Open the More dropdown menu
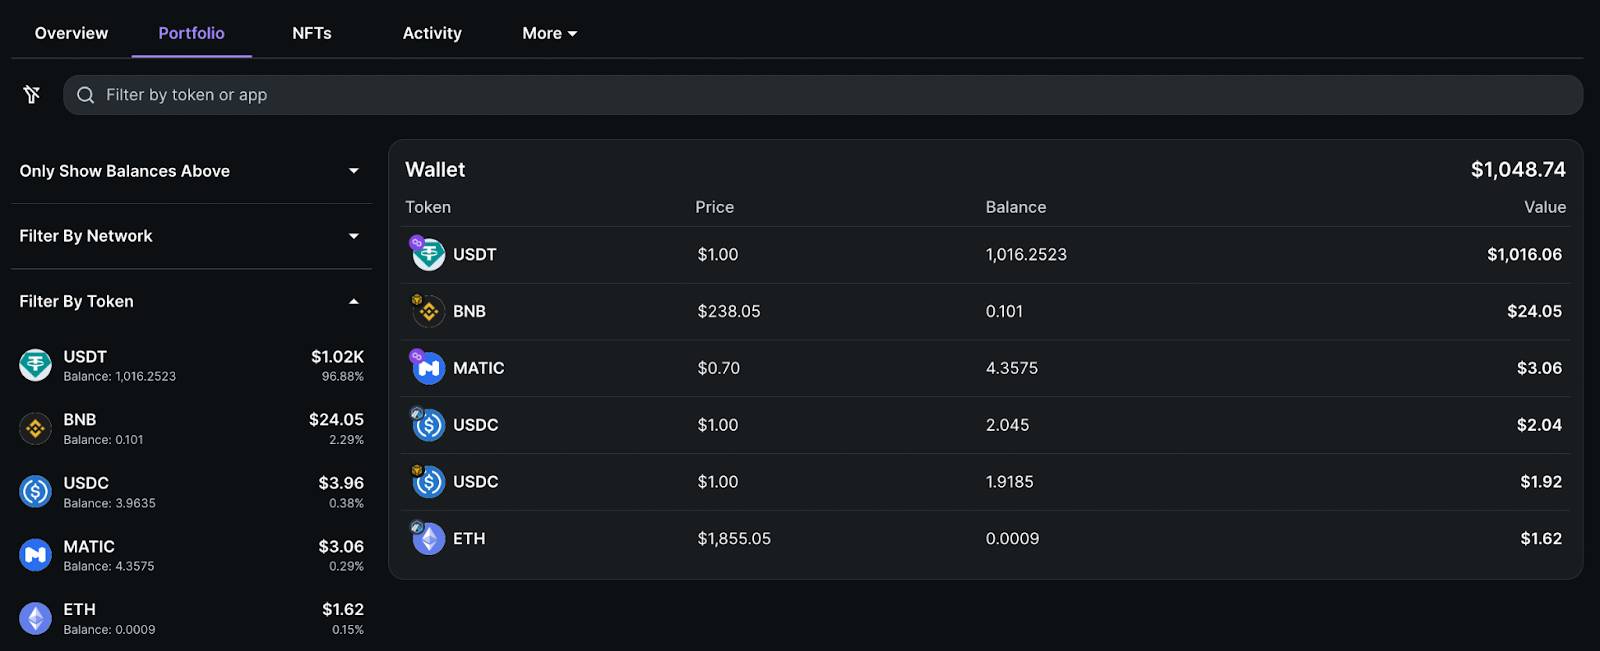The image size is (1600, 651). point(549,33)
